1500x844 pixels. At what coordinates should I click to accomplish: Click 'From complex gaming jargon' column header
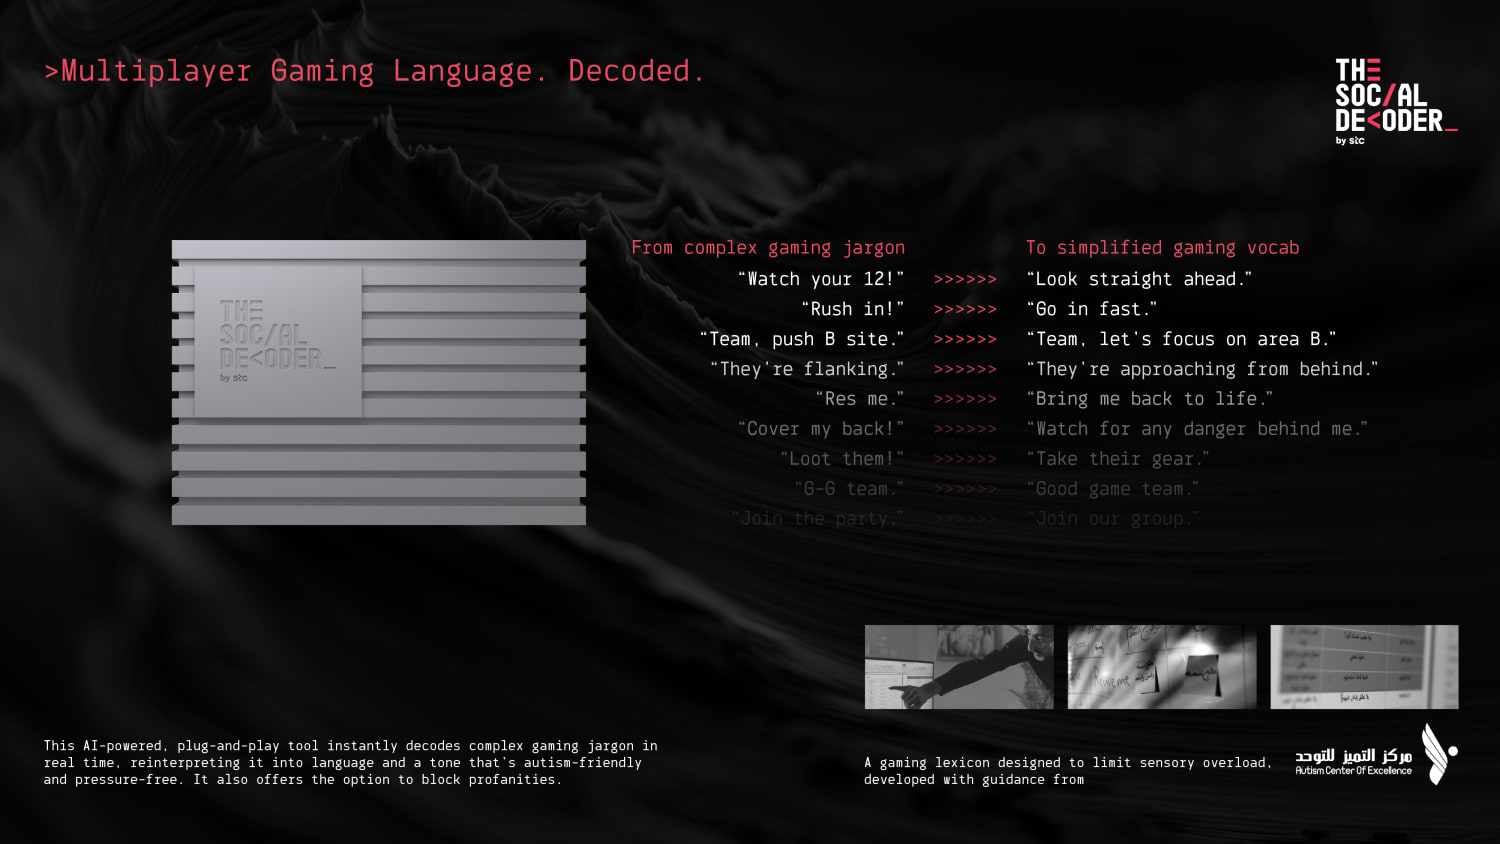pos(768,248)
